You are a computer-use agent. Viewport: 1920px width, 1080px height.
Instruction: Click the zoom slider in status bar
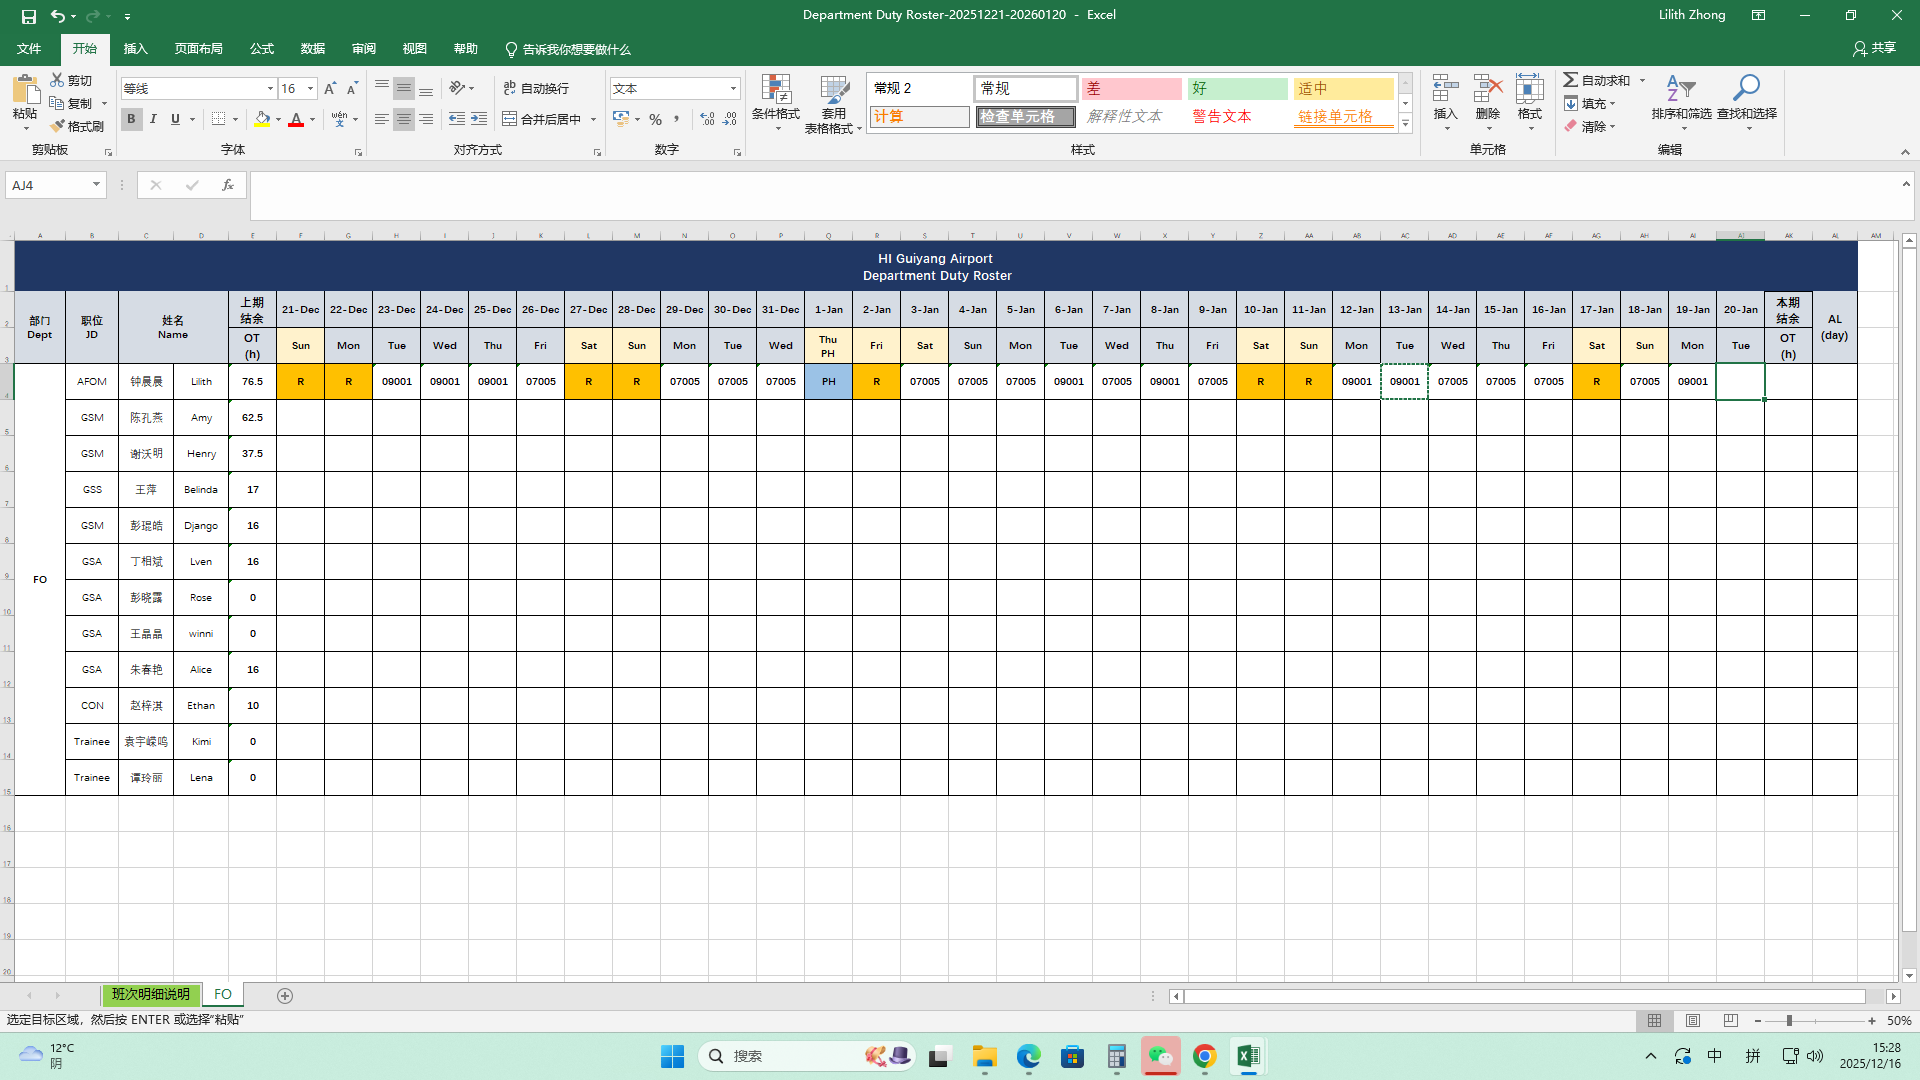(1789, 1021)
